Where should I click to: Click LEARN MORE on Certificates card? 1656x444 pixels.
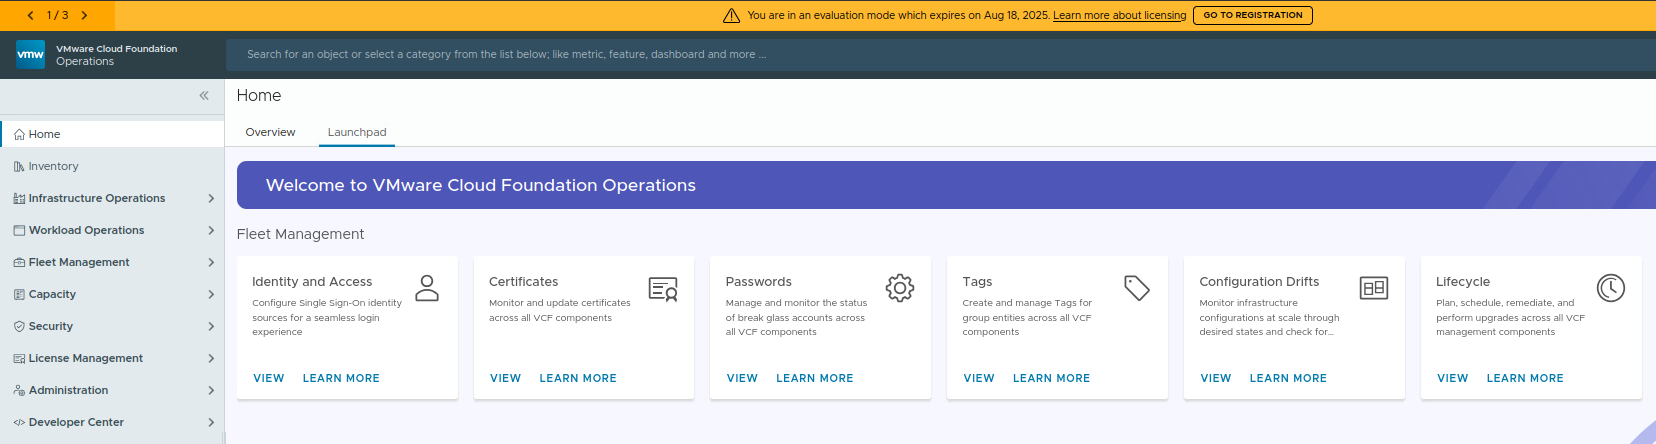[578, 378]
